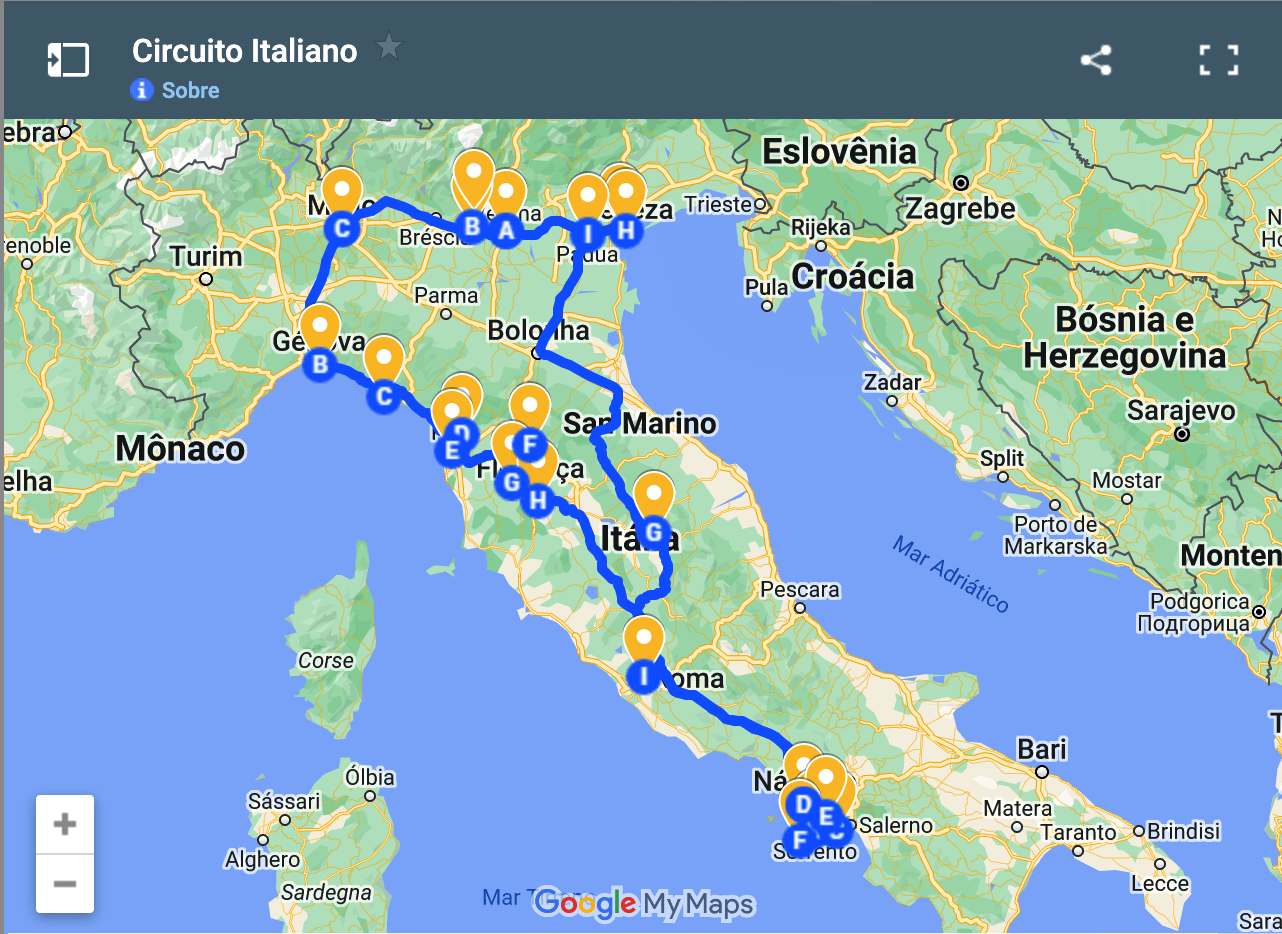Star the Circuito Italiano map

(x=388, y=47)
